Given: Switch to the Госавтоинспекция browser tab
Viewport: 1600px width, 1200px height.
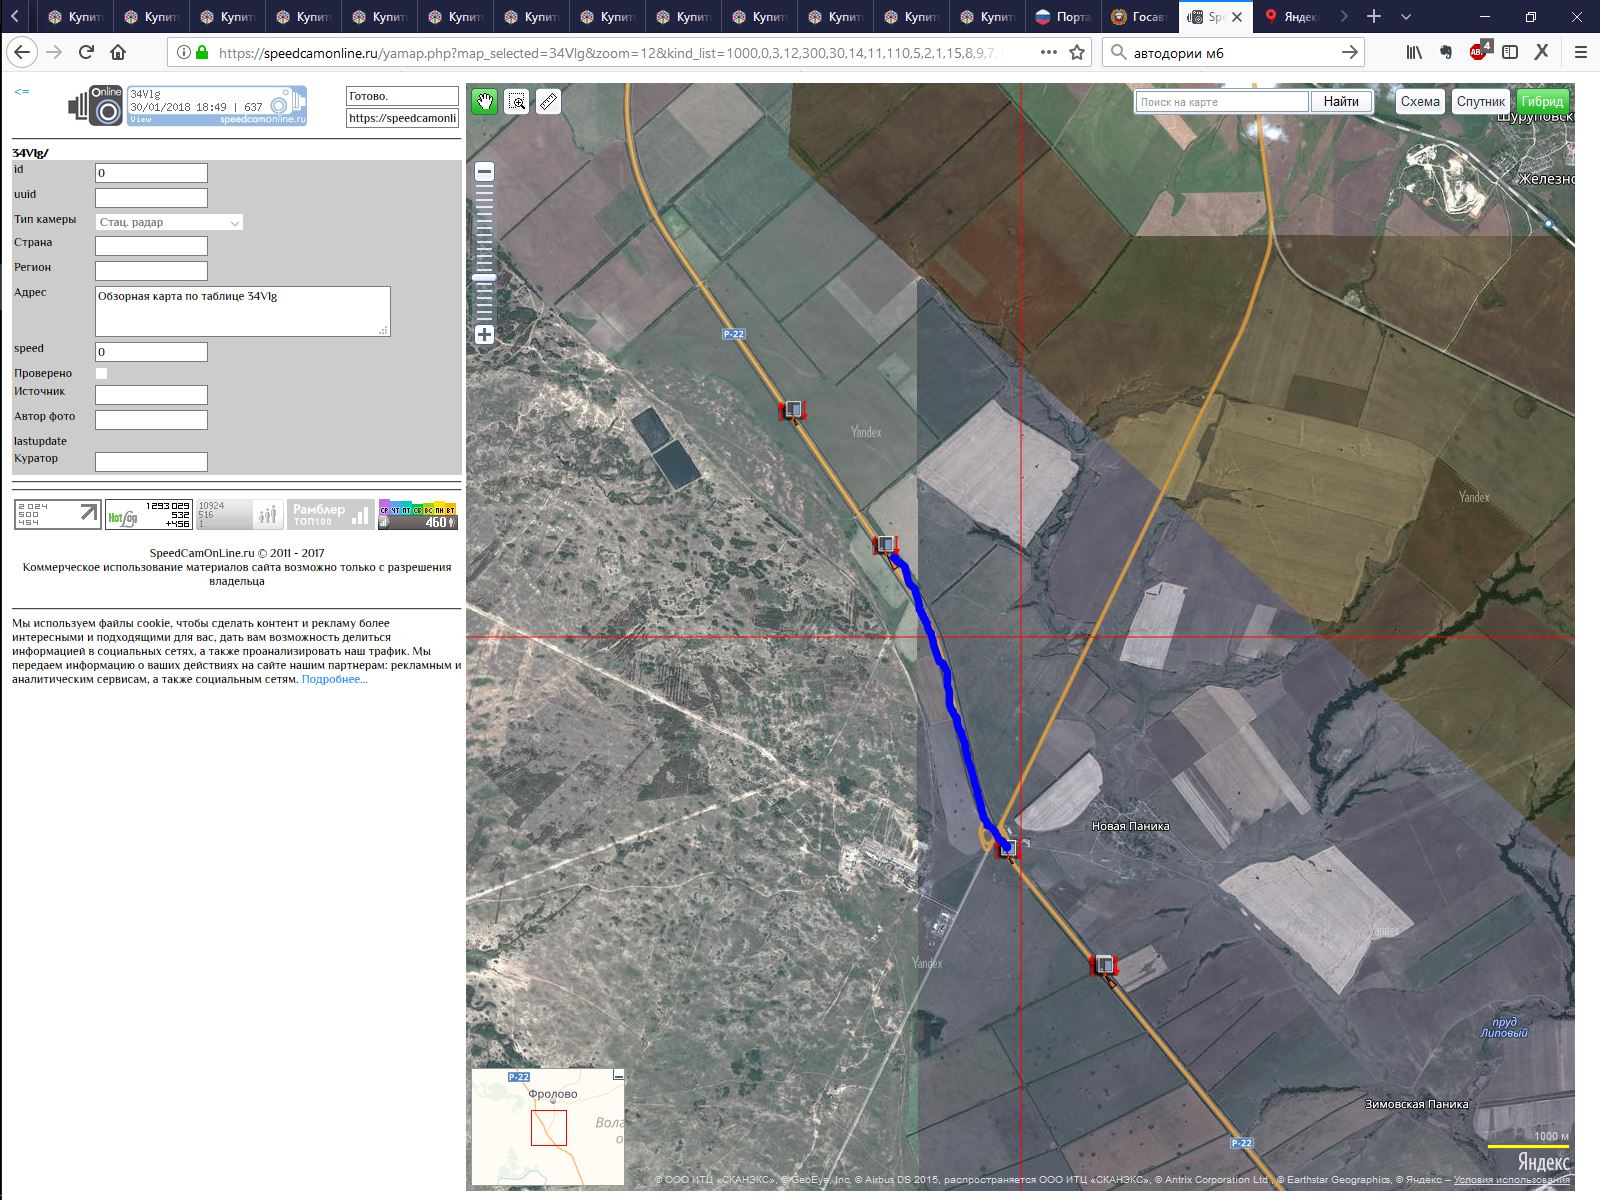Looking at the screenshot, I should (x=1139, y=17).
